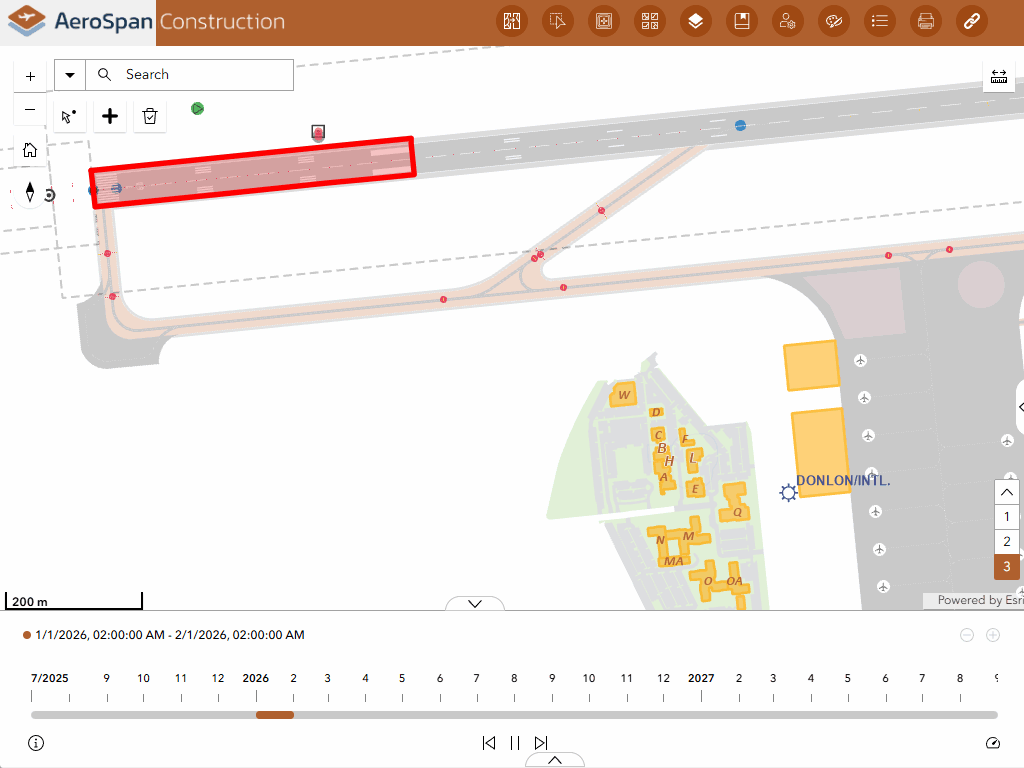Click the orange time slider thumb

[275, 715]
